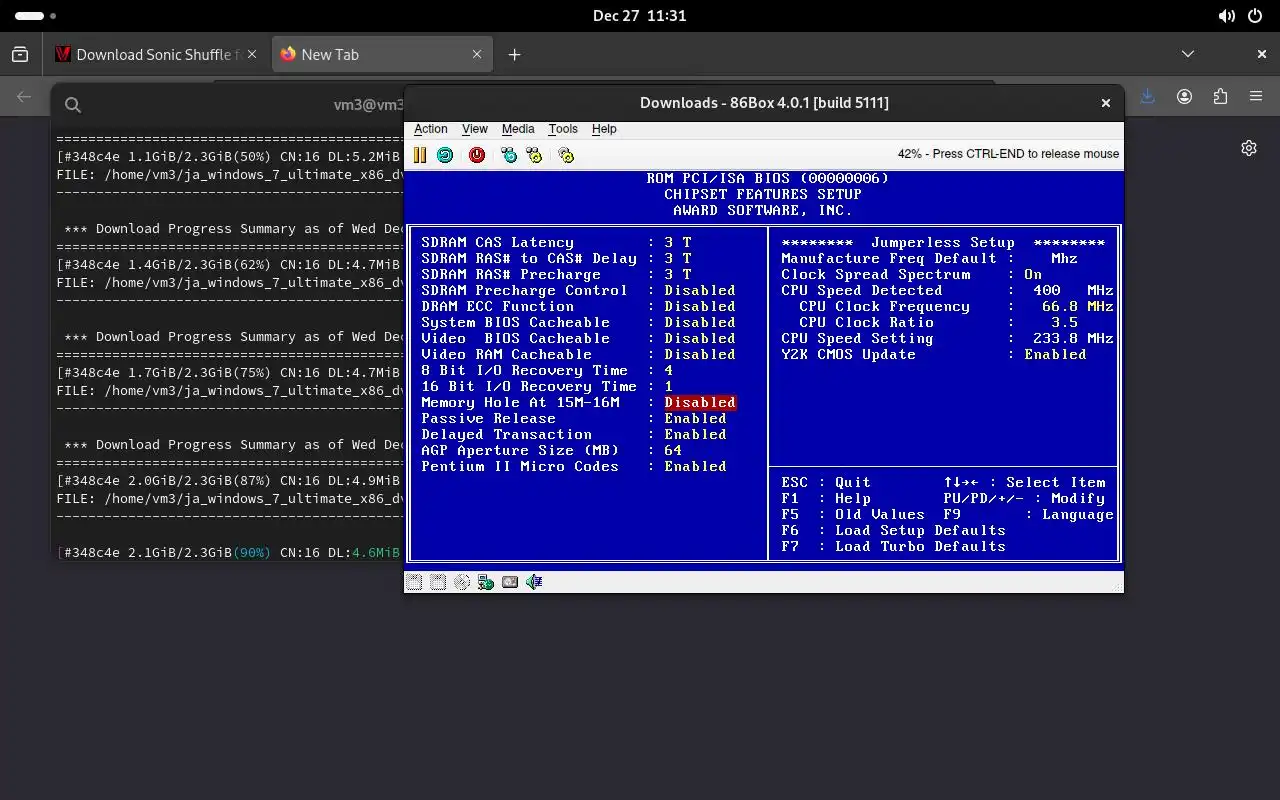
Task: Open the Help menu in 86Box
Action: click(x=604, y=129)
